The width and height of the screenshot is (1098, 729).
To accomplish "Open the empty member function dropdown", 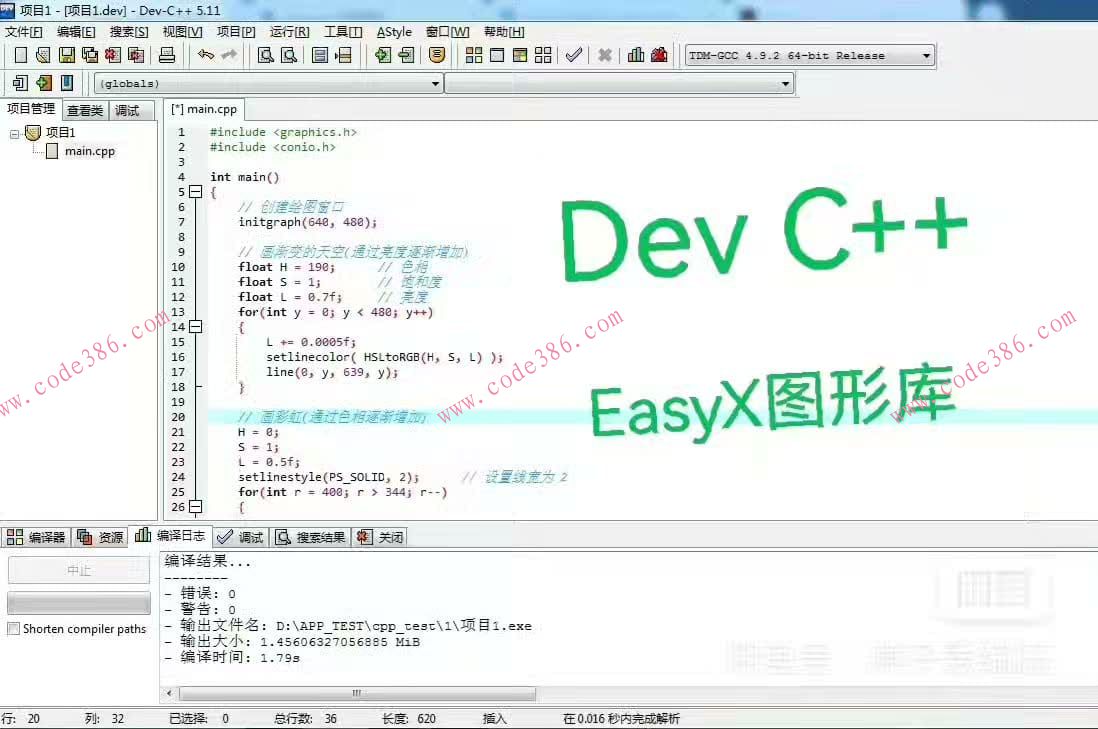I will (785, 84).
